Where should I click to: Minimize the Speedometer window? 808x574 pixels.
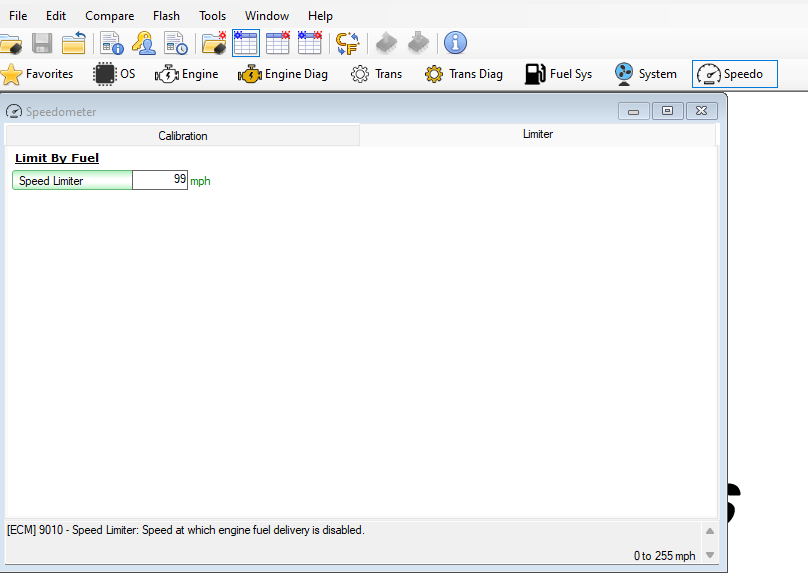pos(634,111)
